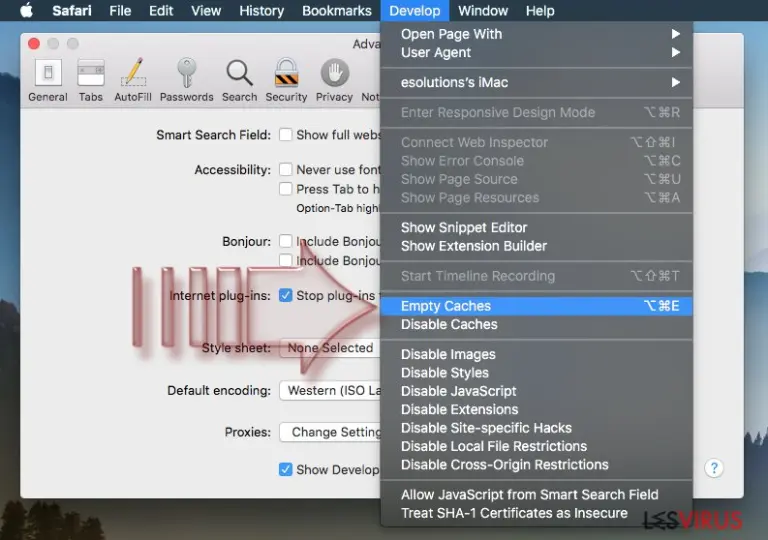
Task: Open the Passwords preferences pane
Action: (x=187, y=80)
